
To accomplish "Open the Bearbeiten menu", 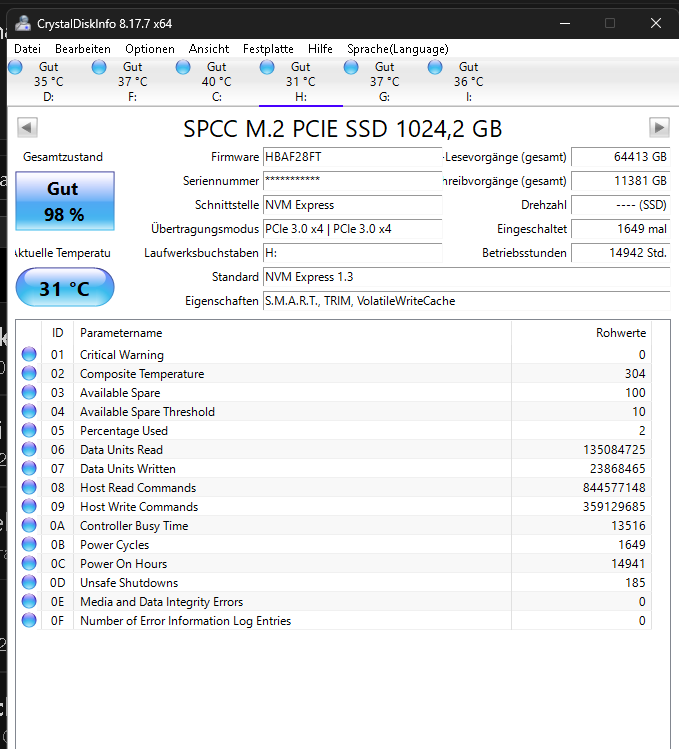I will [83, 49].
